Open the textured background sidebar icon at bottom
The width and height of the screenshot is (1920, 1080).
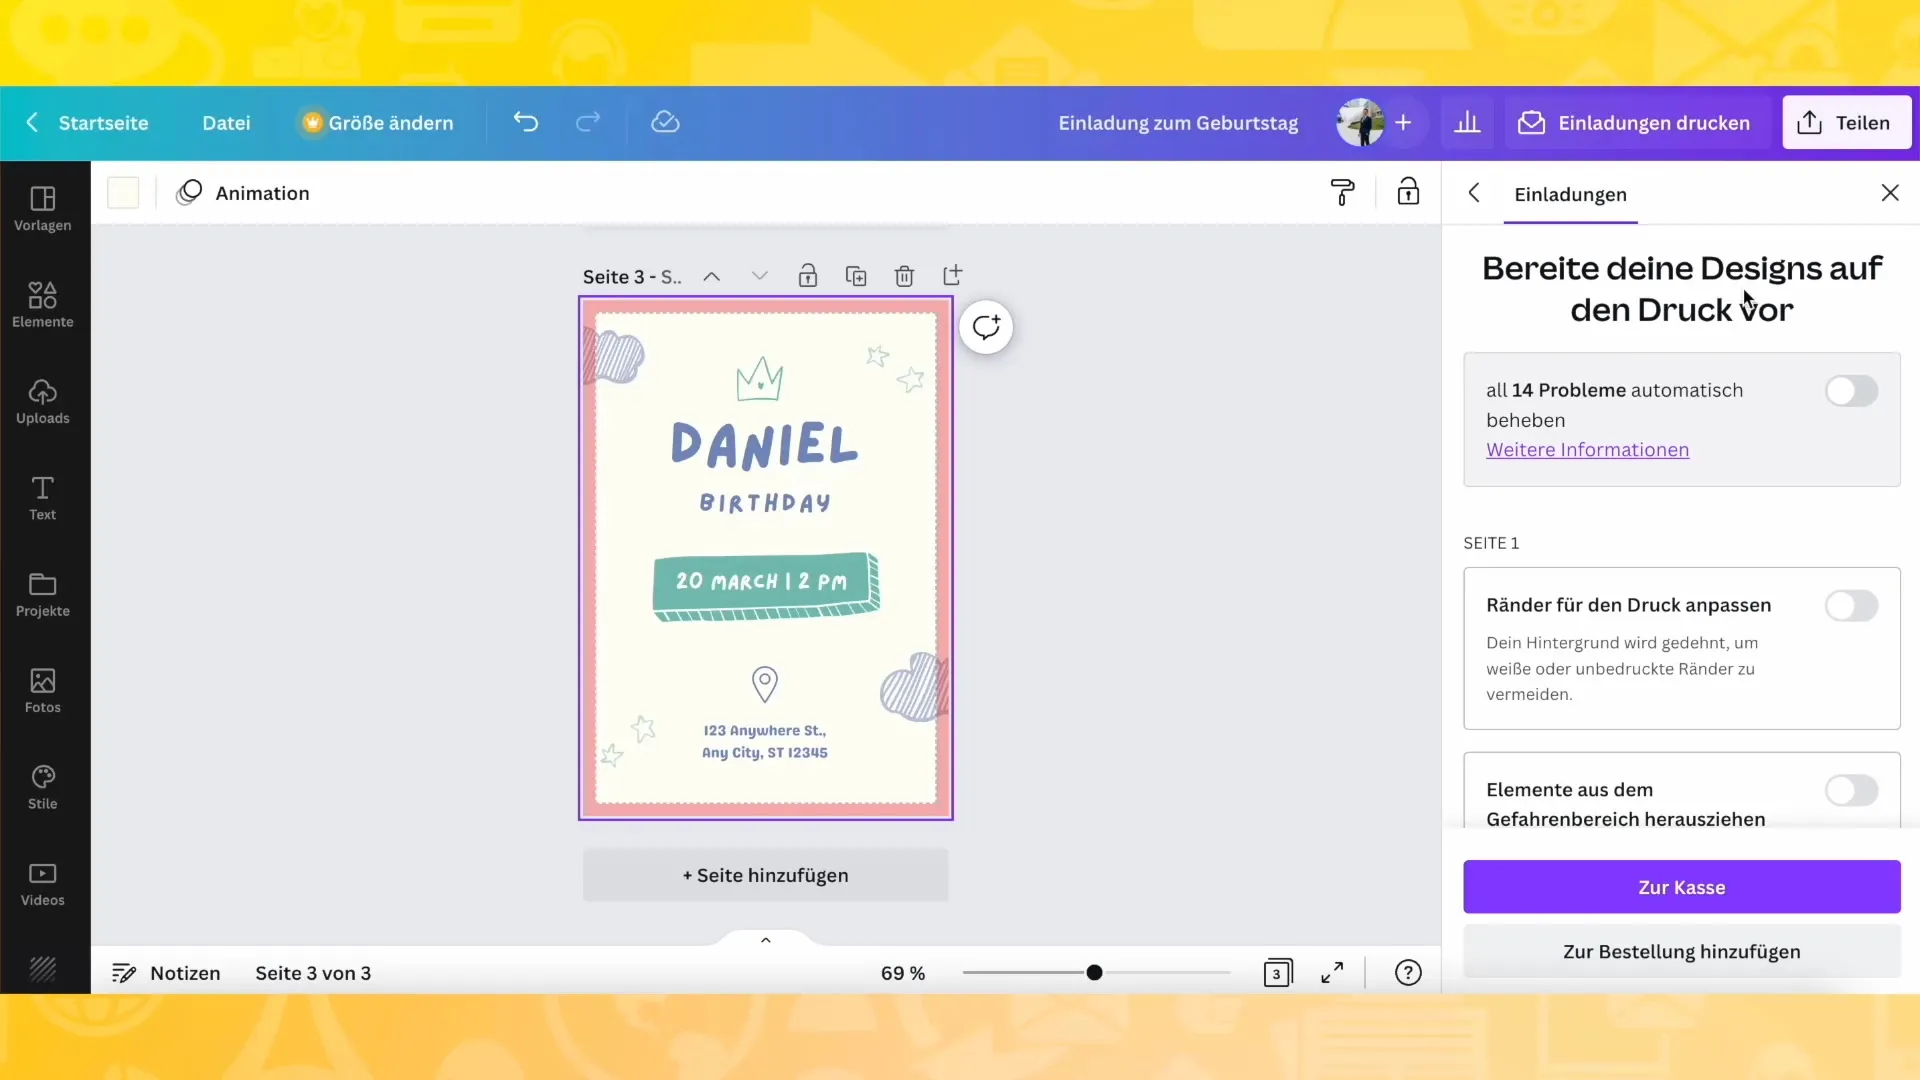tap(42, 968)
